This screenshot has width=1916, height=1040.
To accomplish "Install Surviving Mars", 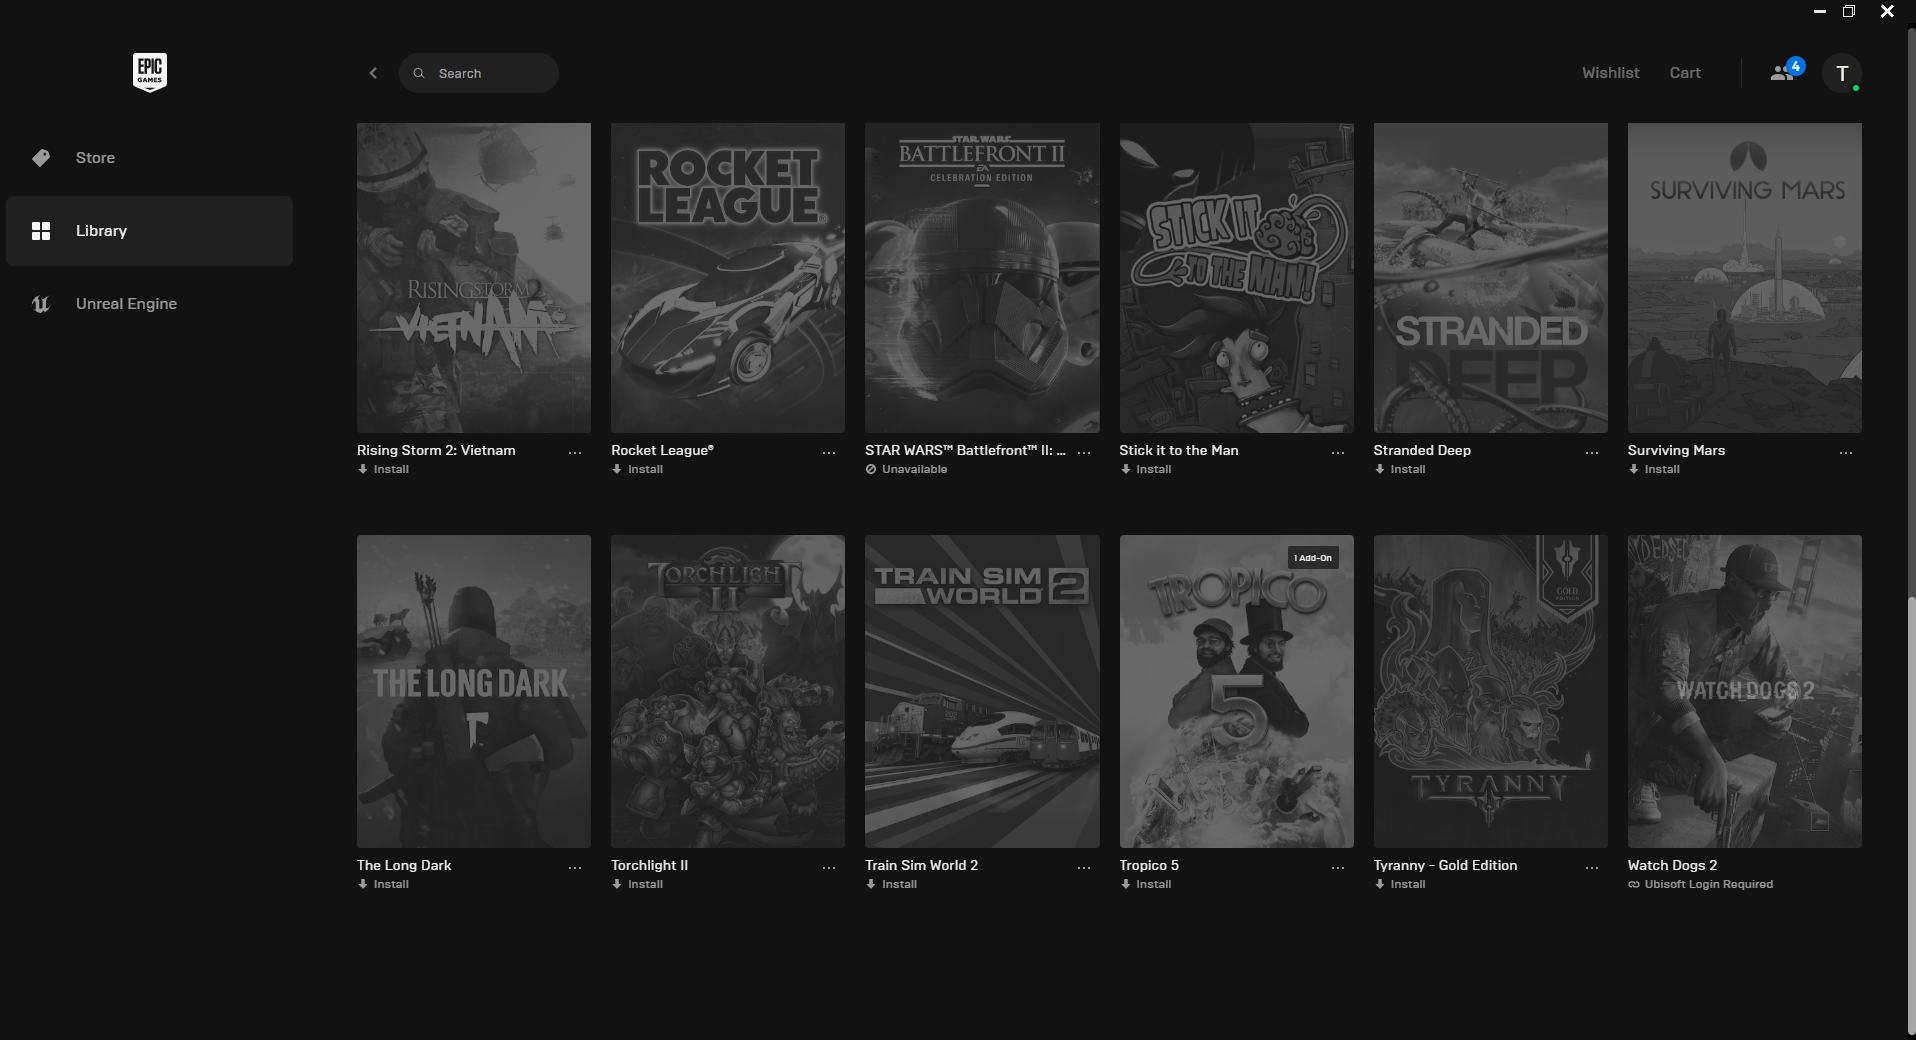I will coord(1654,469).
